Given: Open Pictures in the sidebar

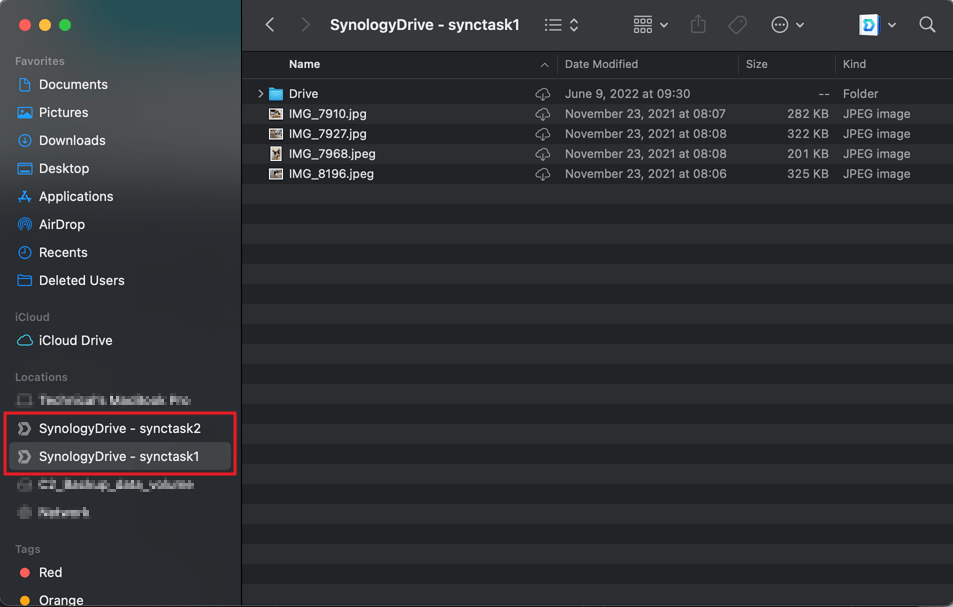Looking at the screenshot, I should [64, 112].
